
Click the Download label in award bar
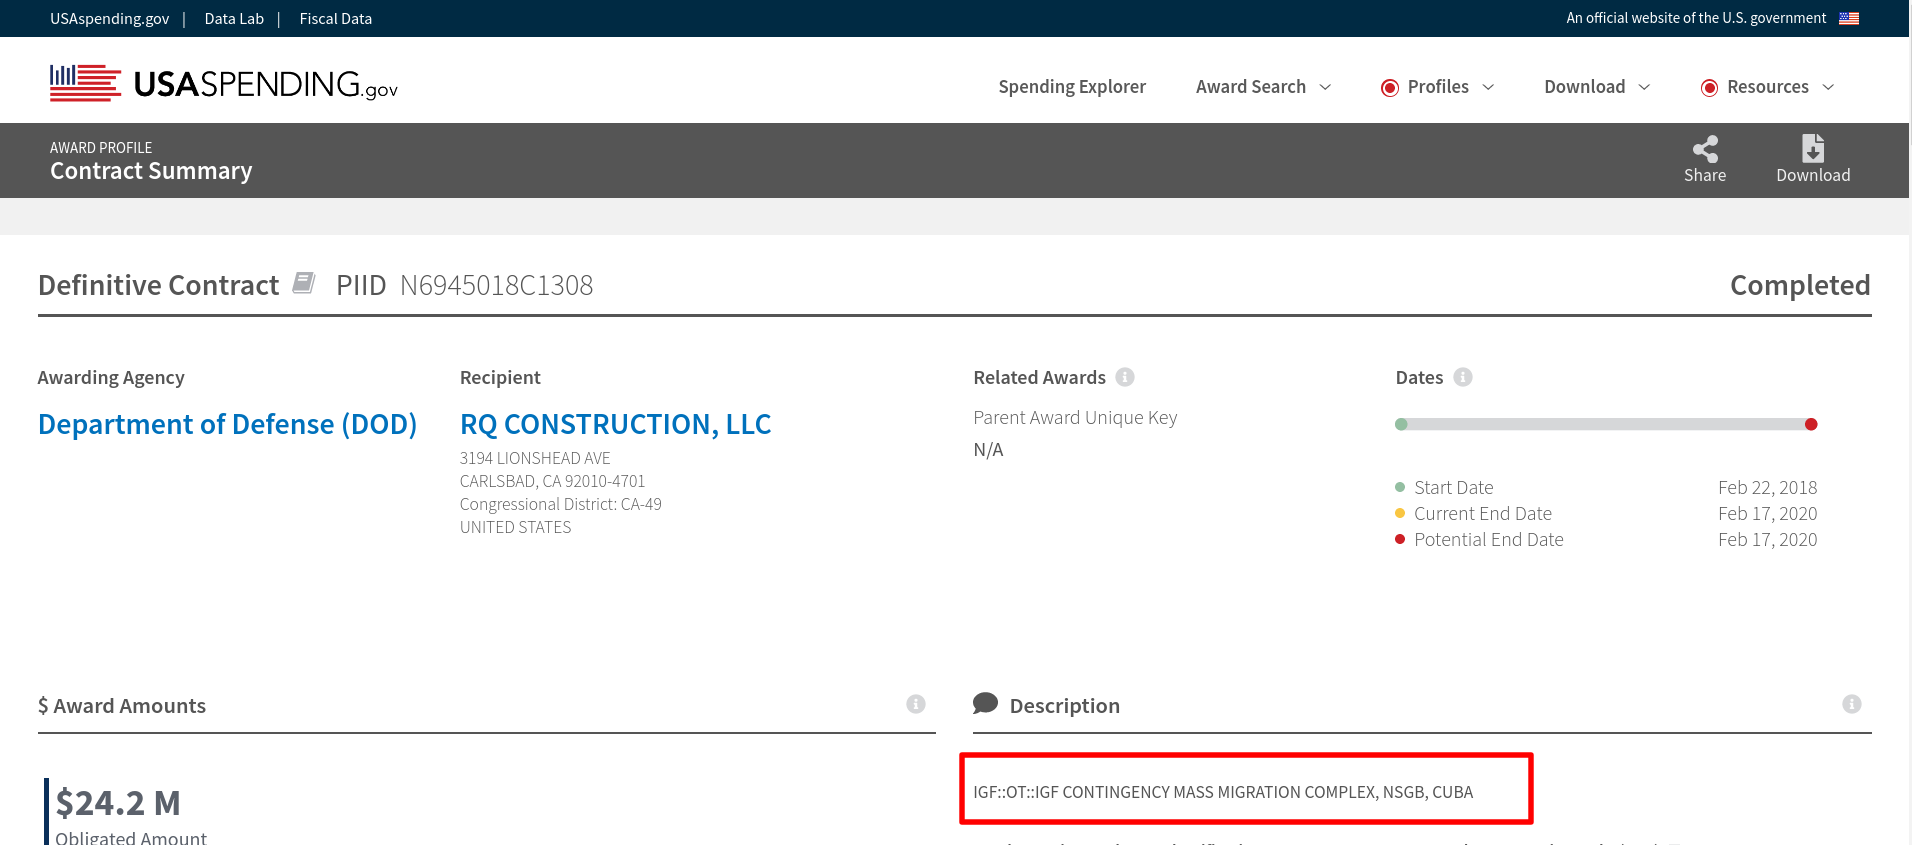point(1813,175)
